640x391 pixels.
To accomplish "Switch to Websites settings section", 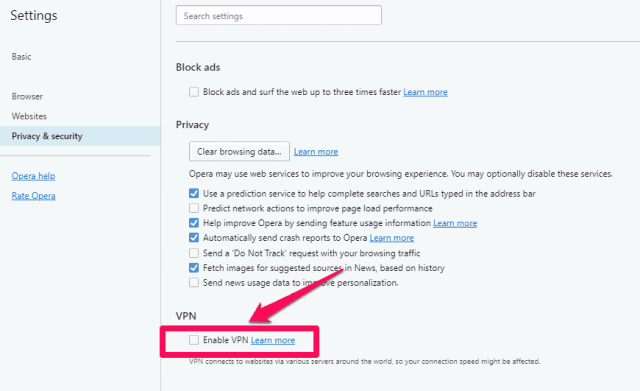I will click(29, 116).
